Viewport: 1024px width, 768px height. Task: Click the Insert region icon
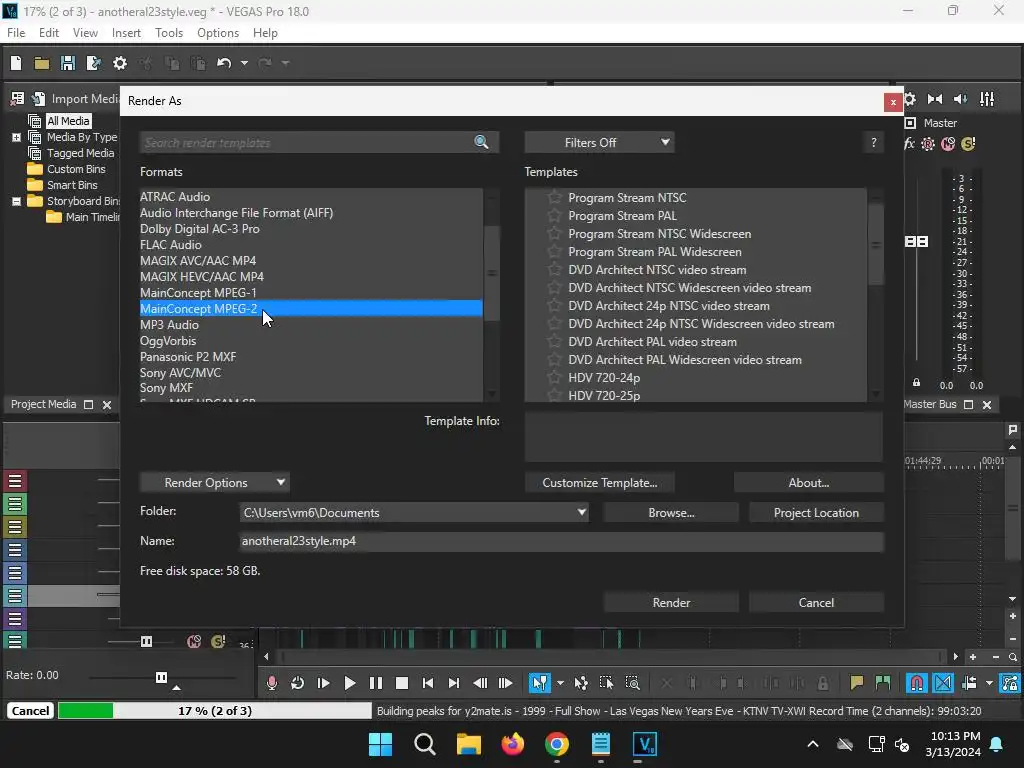[882, 683]
